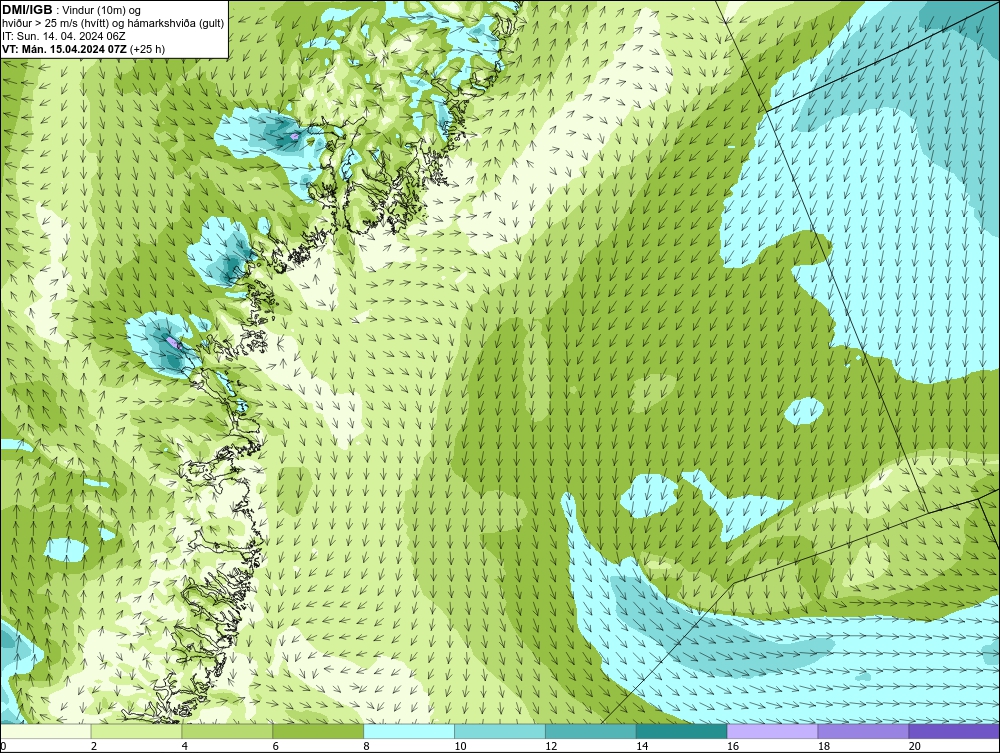
Task: Click the bold DMI/IGB title text
Action: point(27,10)
